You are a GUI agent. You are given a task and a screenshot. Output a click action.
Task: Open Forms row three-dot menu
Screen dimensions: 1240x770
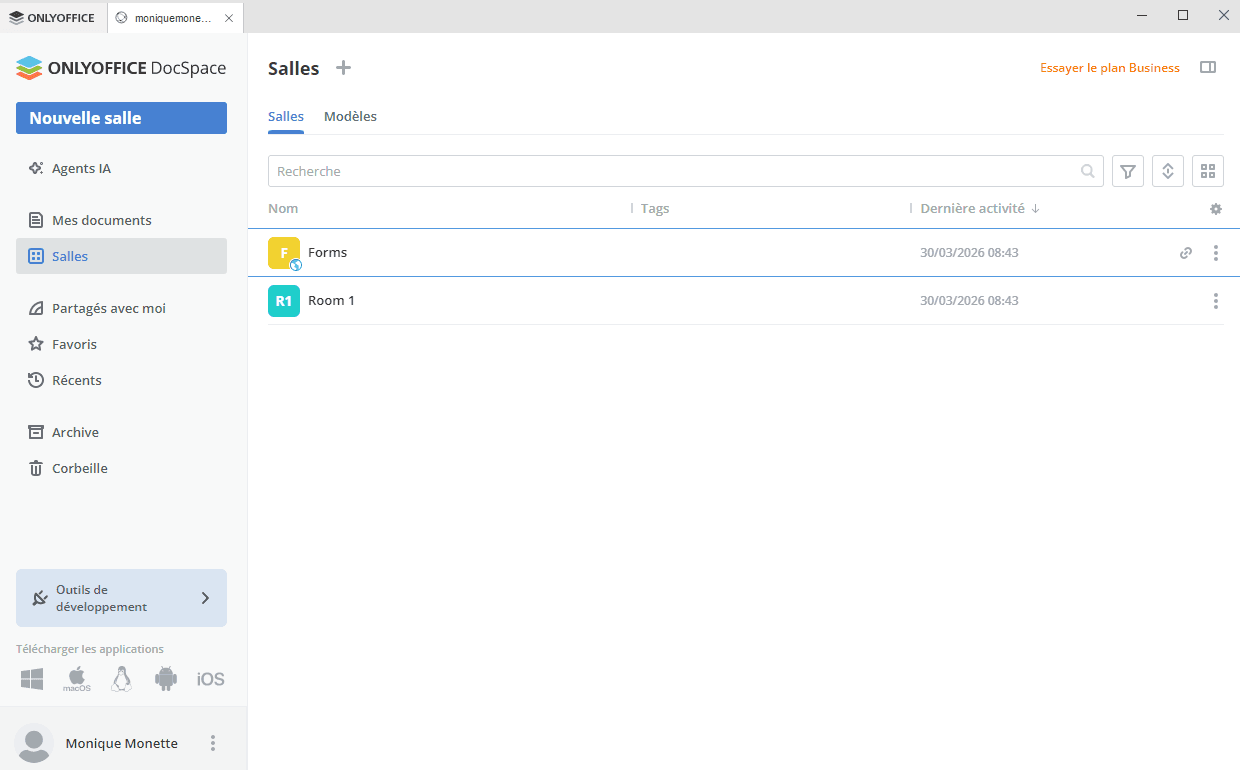1215,253
